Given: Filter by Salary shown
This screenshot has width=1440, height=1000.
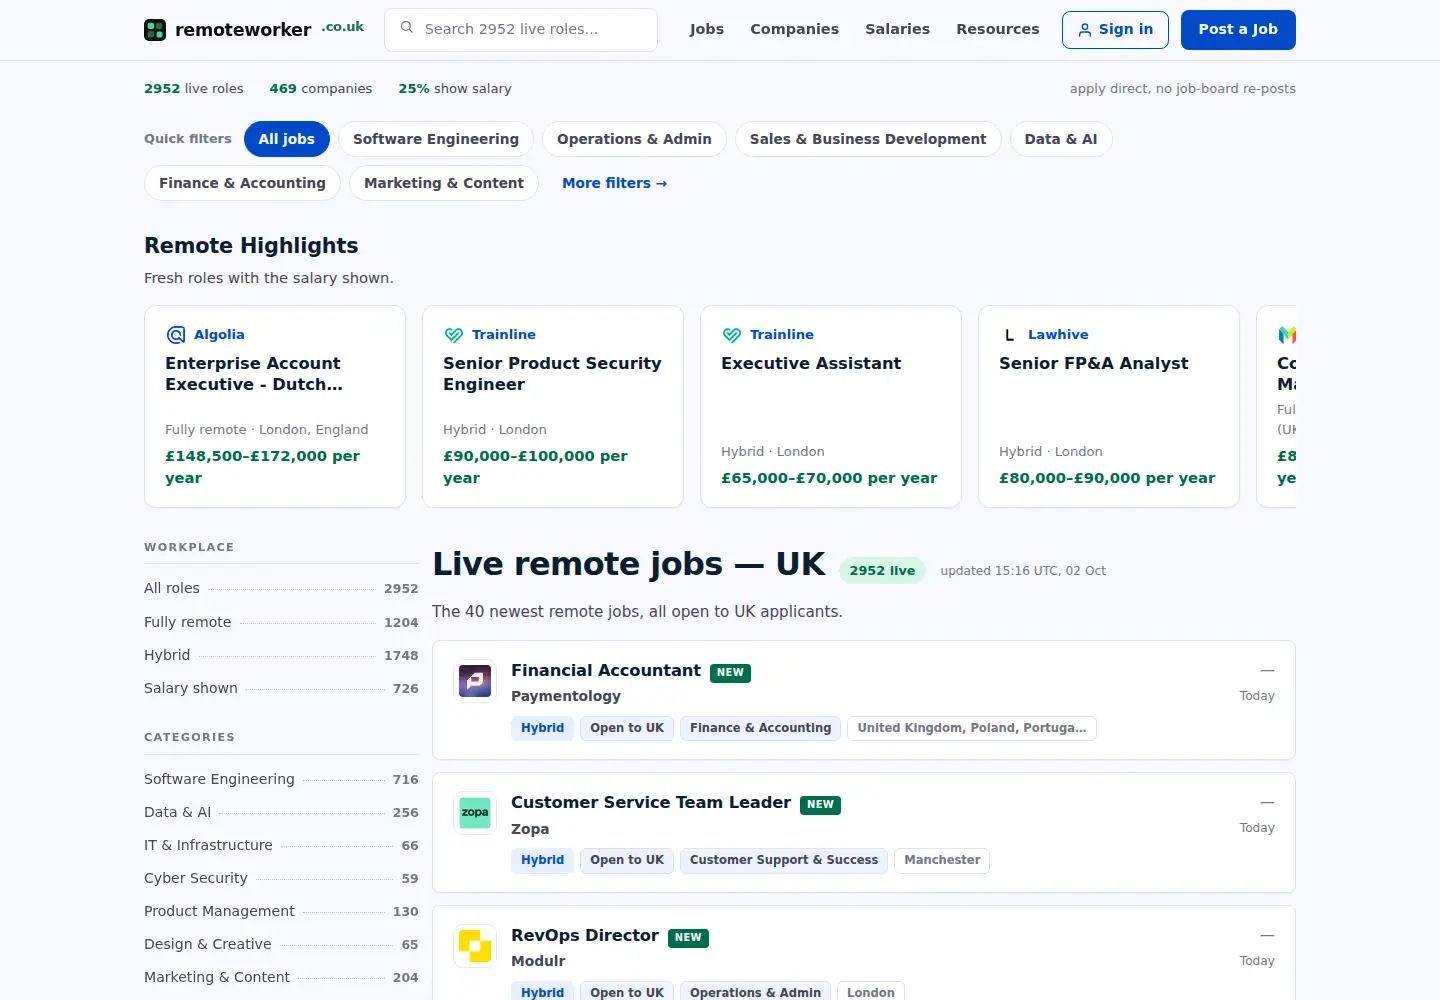Looking at the screenshot, I should [x=281, y=688].
